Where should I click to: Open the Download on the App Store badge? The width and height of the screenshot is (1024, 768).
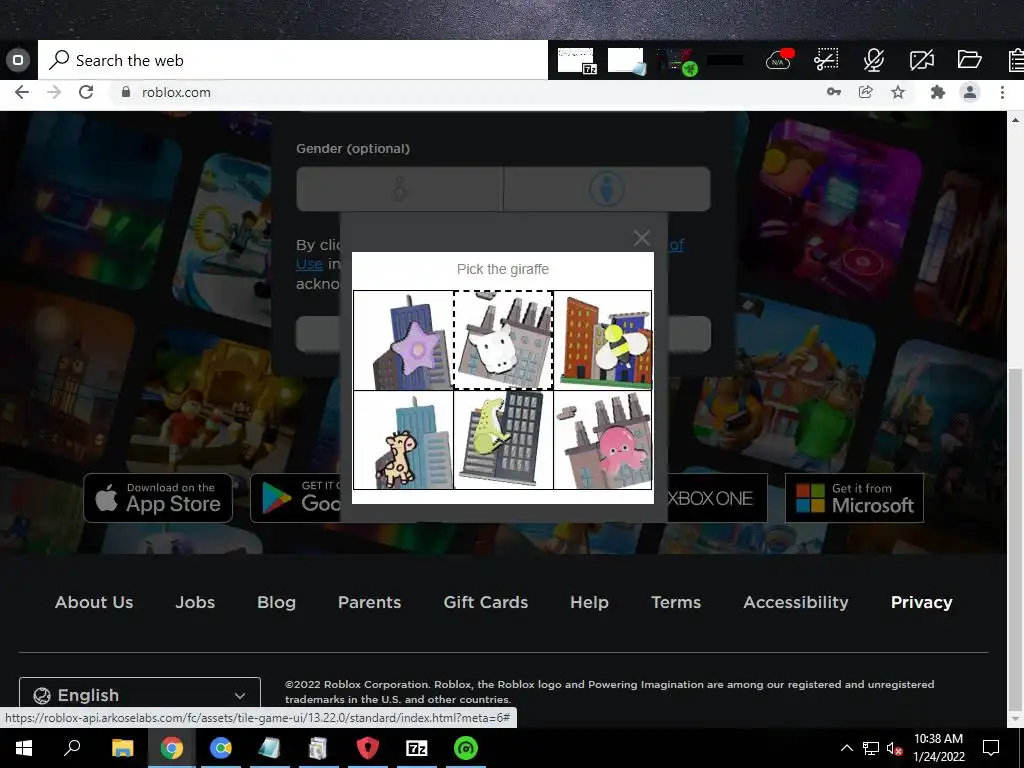point(158,498)
